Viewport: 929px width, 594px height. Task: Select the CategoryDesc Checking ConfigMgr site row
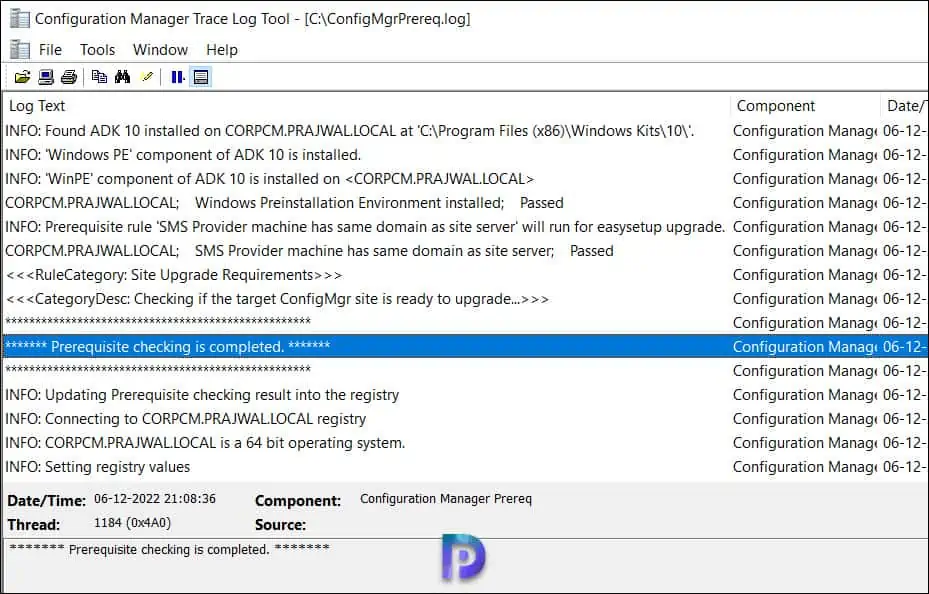click(x=464, y=299)
